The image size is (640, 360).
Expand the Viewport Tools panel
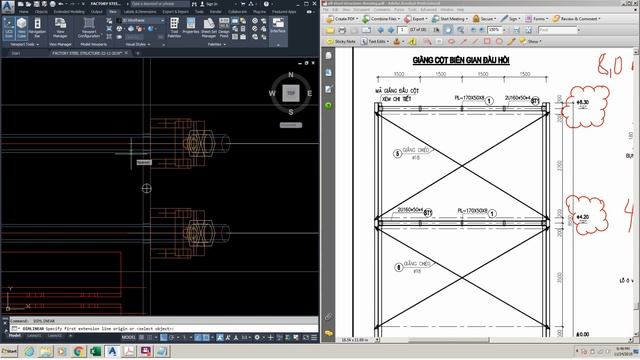point(24,44)
